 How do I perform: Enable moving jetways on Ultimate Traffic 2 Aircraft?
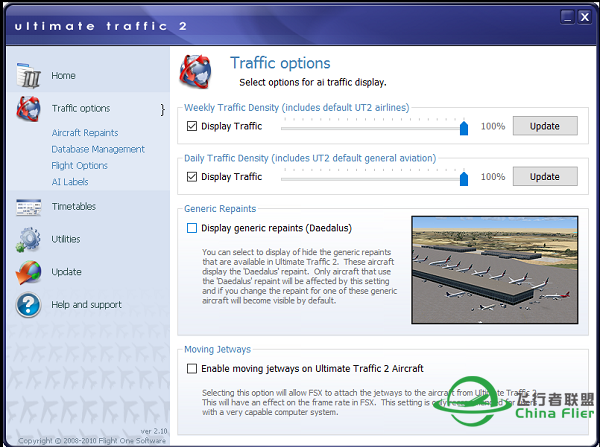click(x=192, y=369)
